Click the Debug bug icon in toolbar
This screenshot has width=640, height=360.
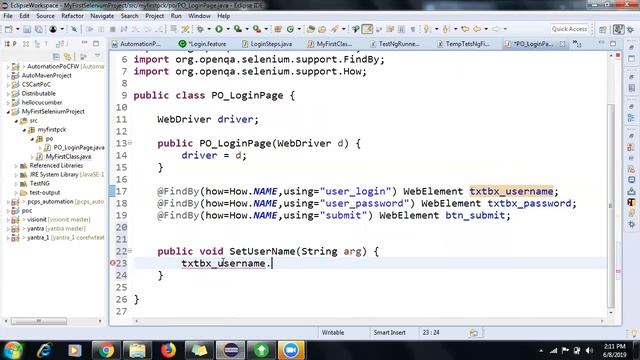click(x=200, y=29)
